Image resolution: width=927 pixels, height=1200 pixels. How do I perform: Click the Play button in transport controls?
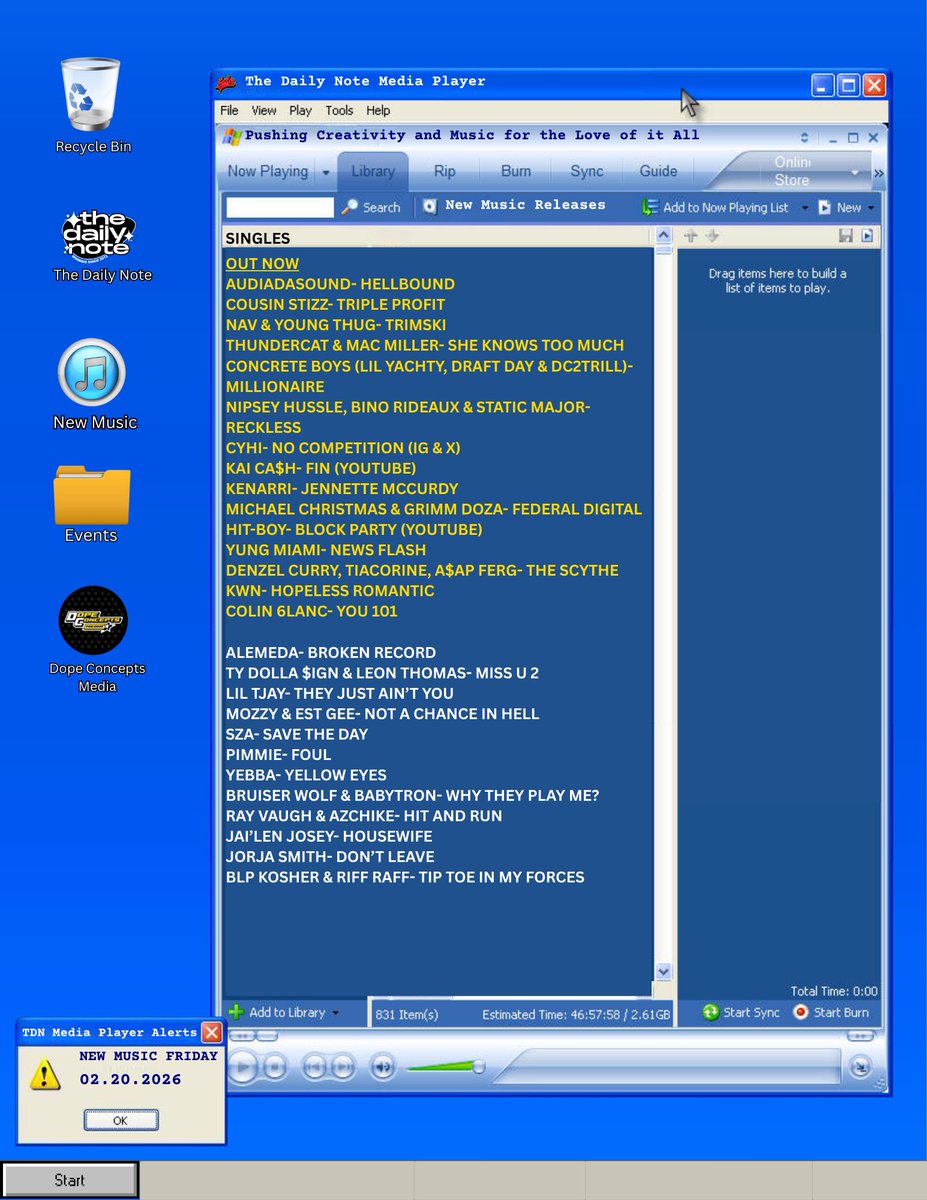pos(242,1067)
